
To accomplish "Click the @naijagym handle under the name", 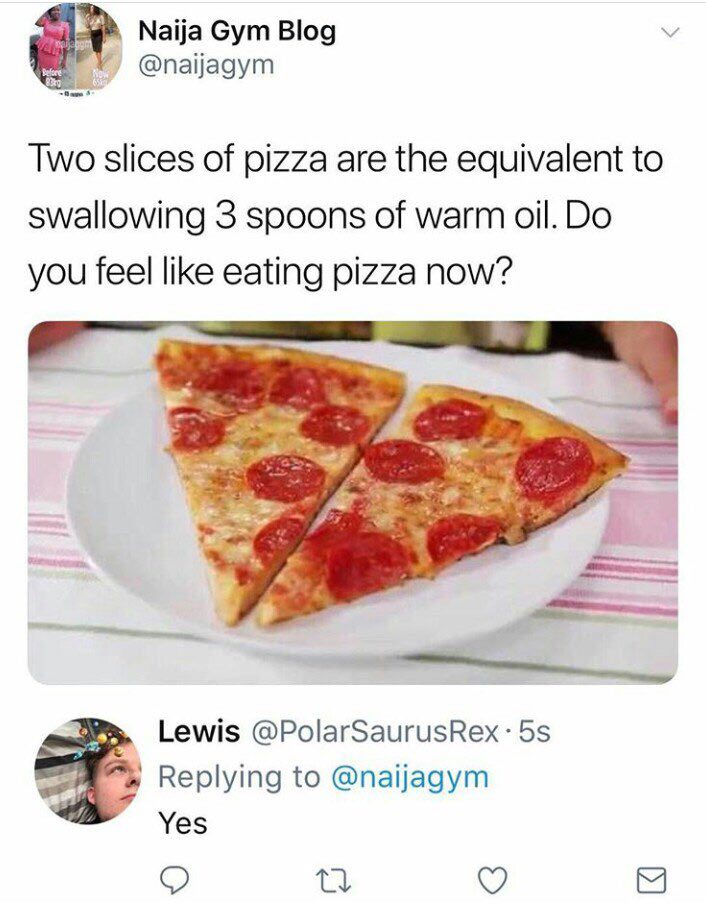I will point(206,65).
